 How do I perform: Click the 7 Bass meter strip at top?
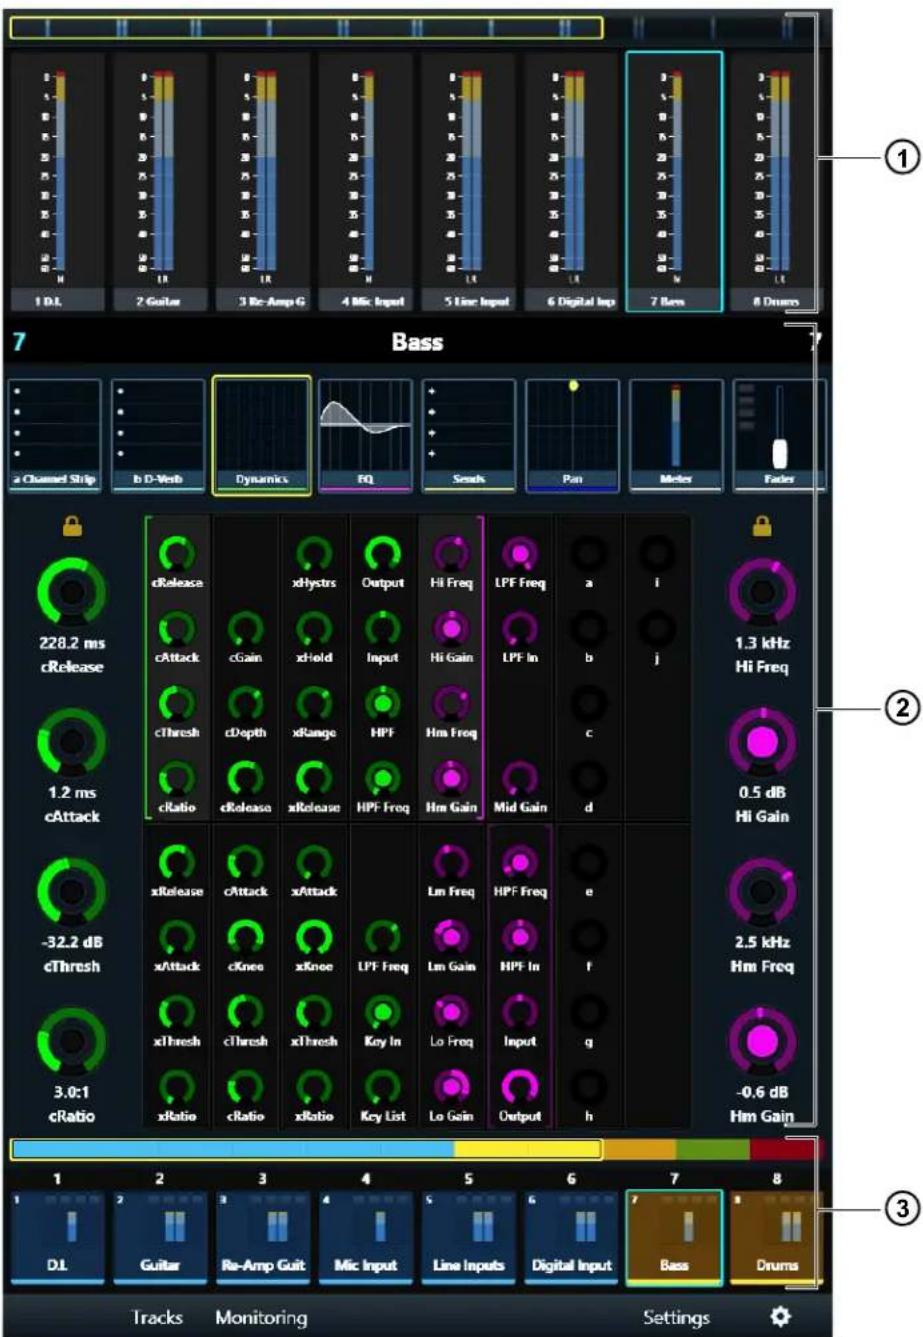click(x=674, y=181)
